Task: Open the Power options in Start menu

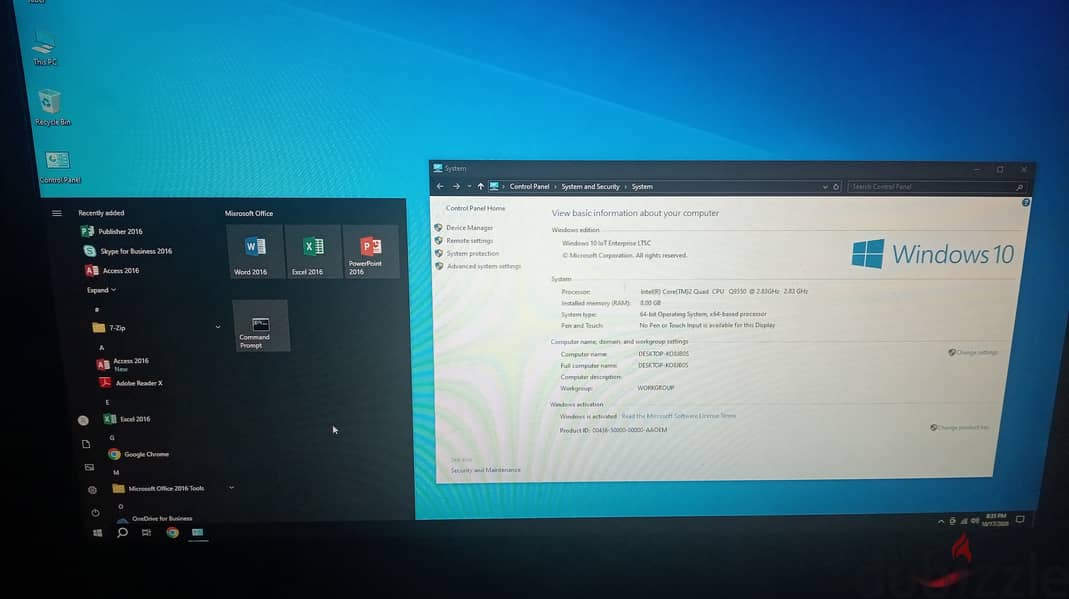Action: [95, 513]
